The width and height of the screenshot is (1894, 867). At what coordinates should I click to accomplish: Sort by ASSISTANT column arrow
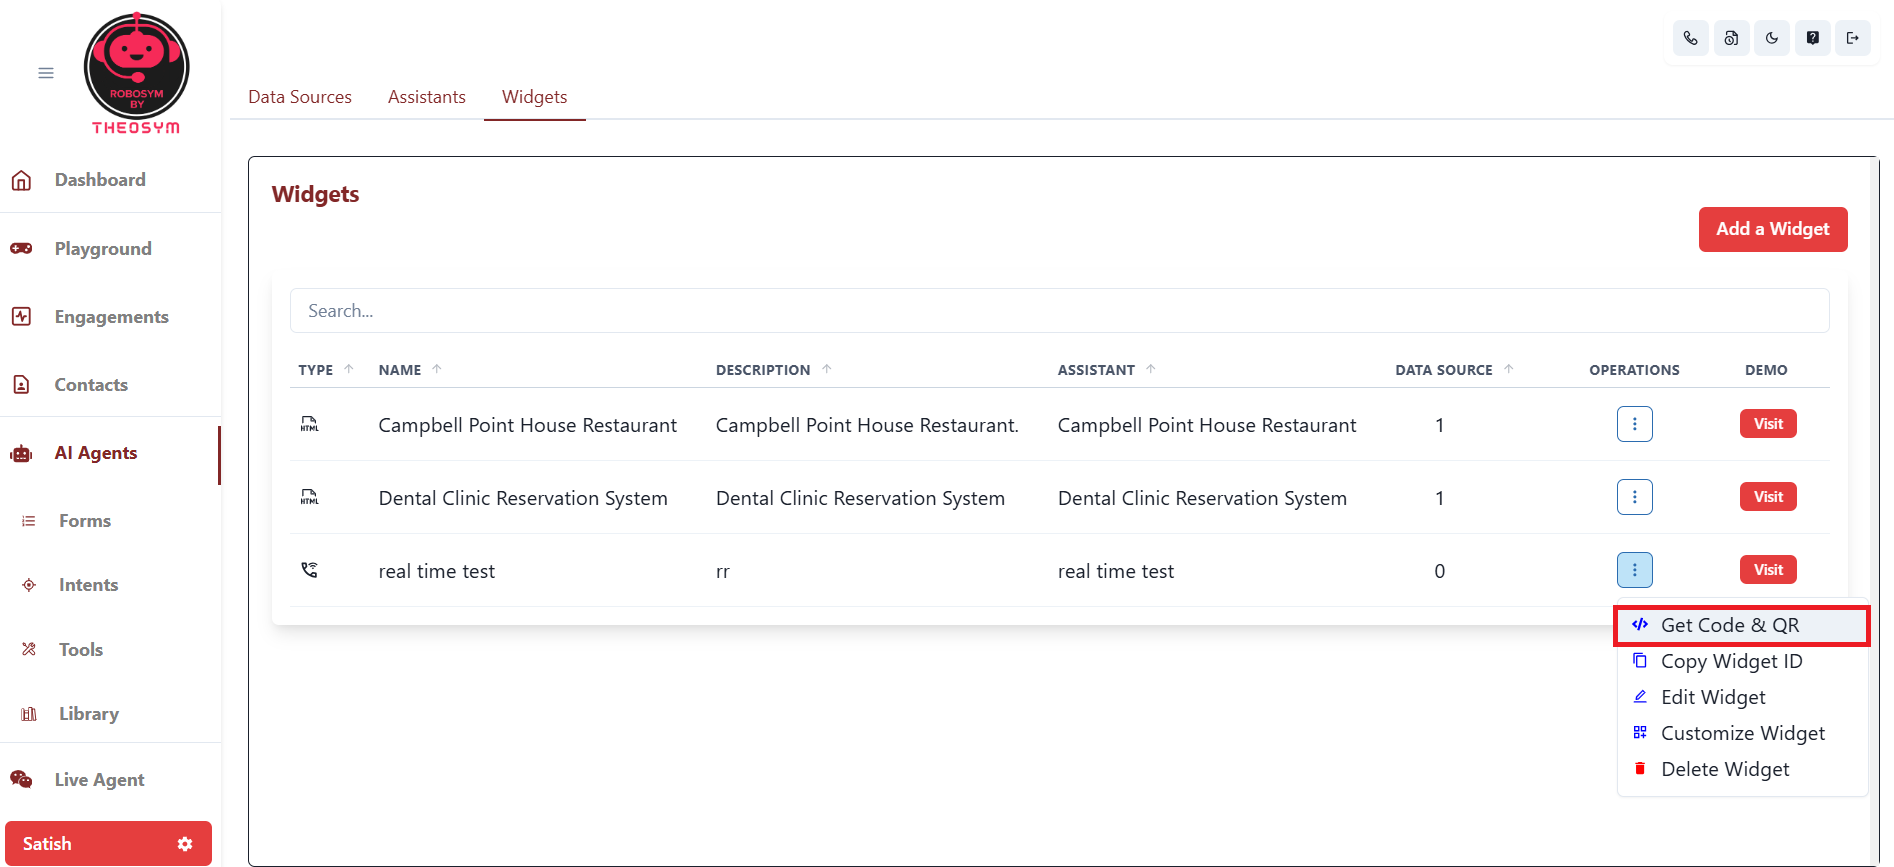coord(1151,369)
